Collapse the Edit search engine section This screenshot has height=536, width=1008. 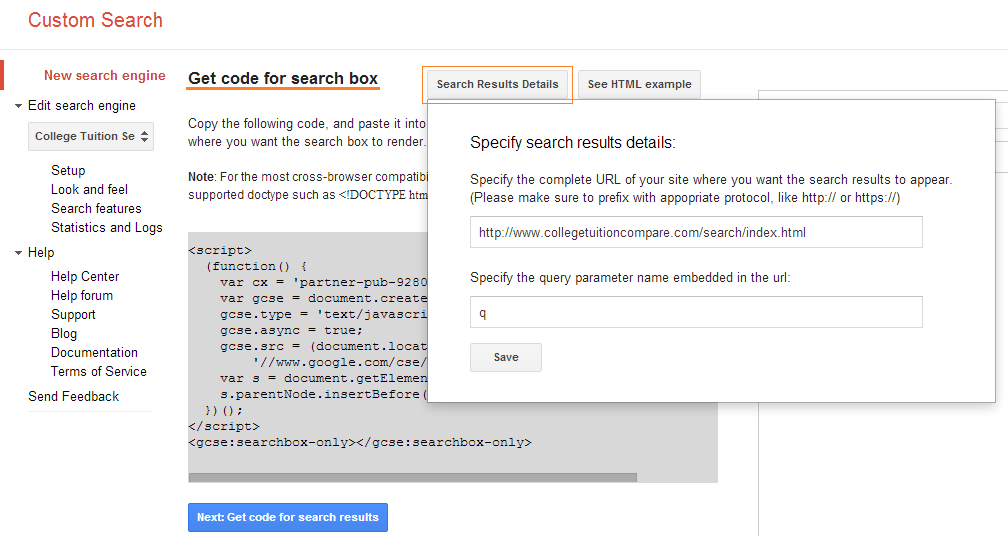(18, 106)
